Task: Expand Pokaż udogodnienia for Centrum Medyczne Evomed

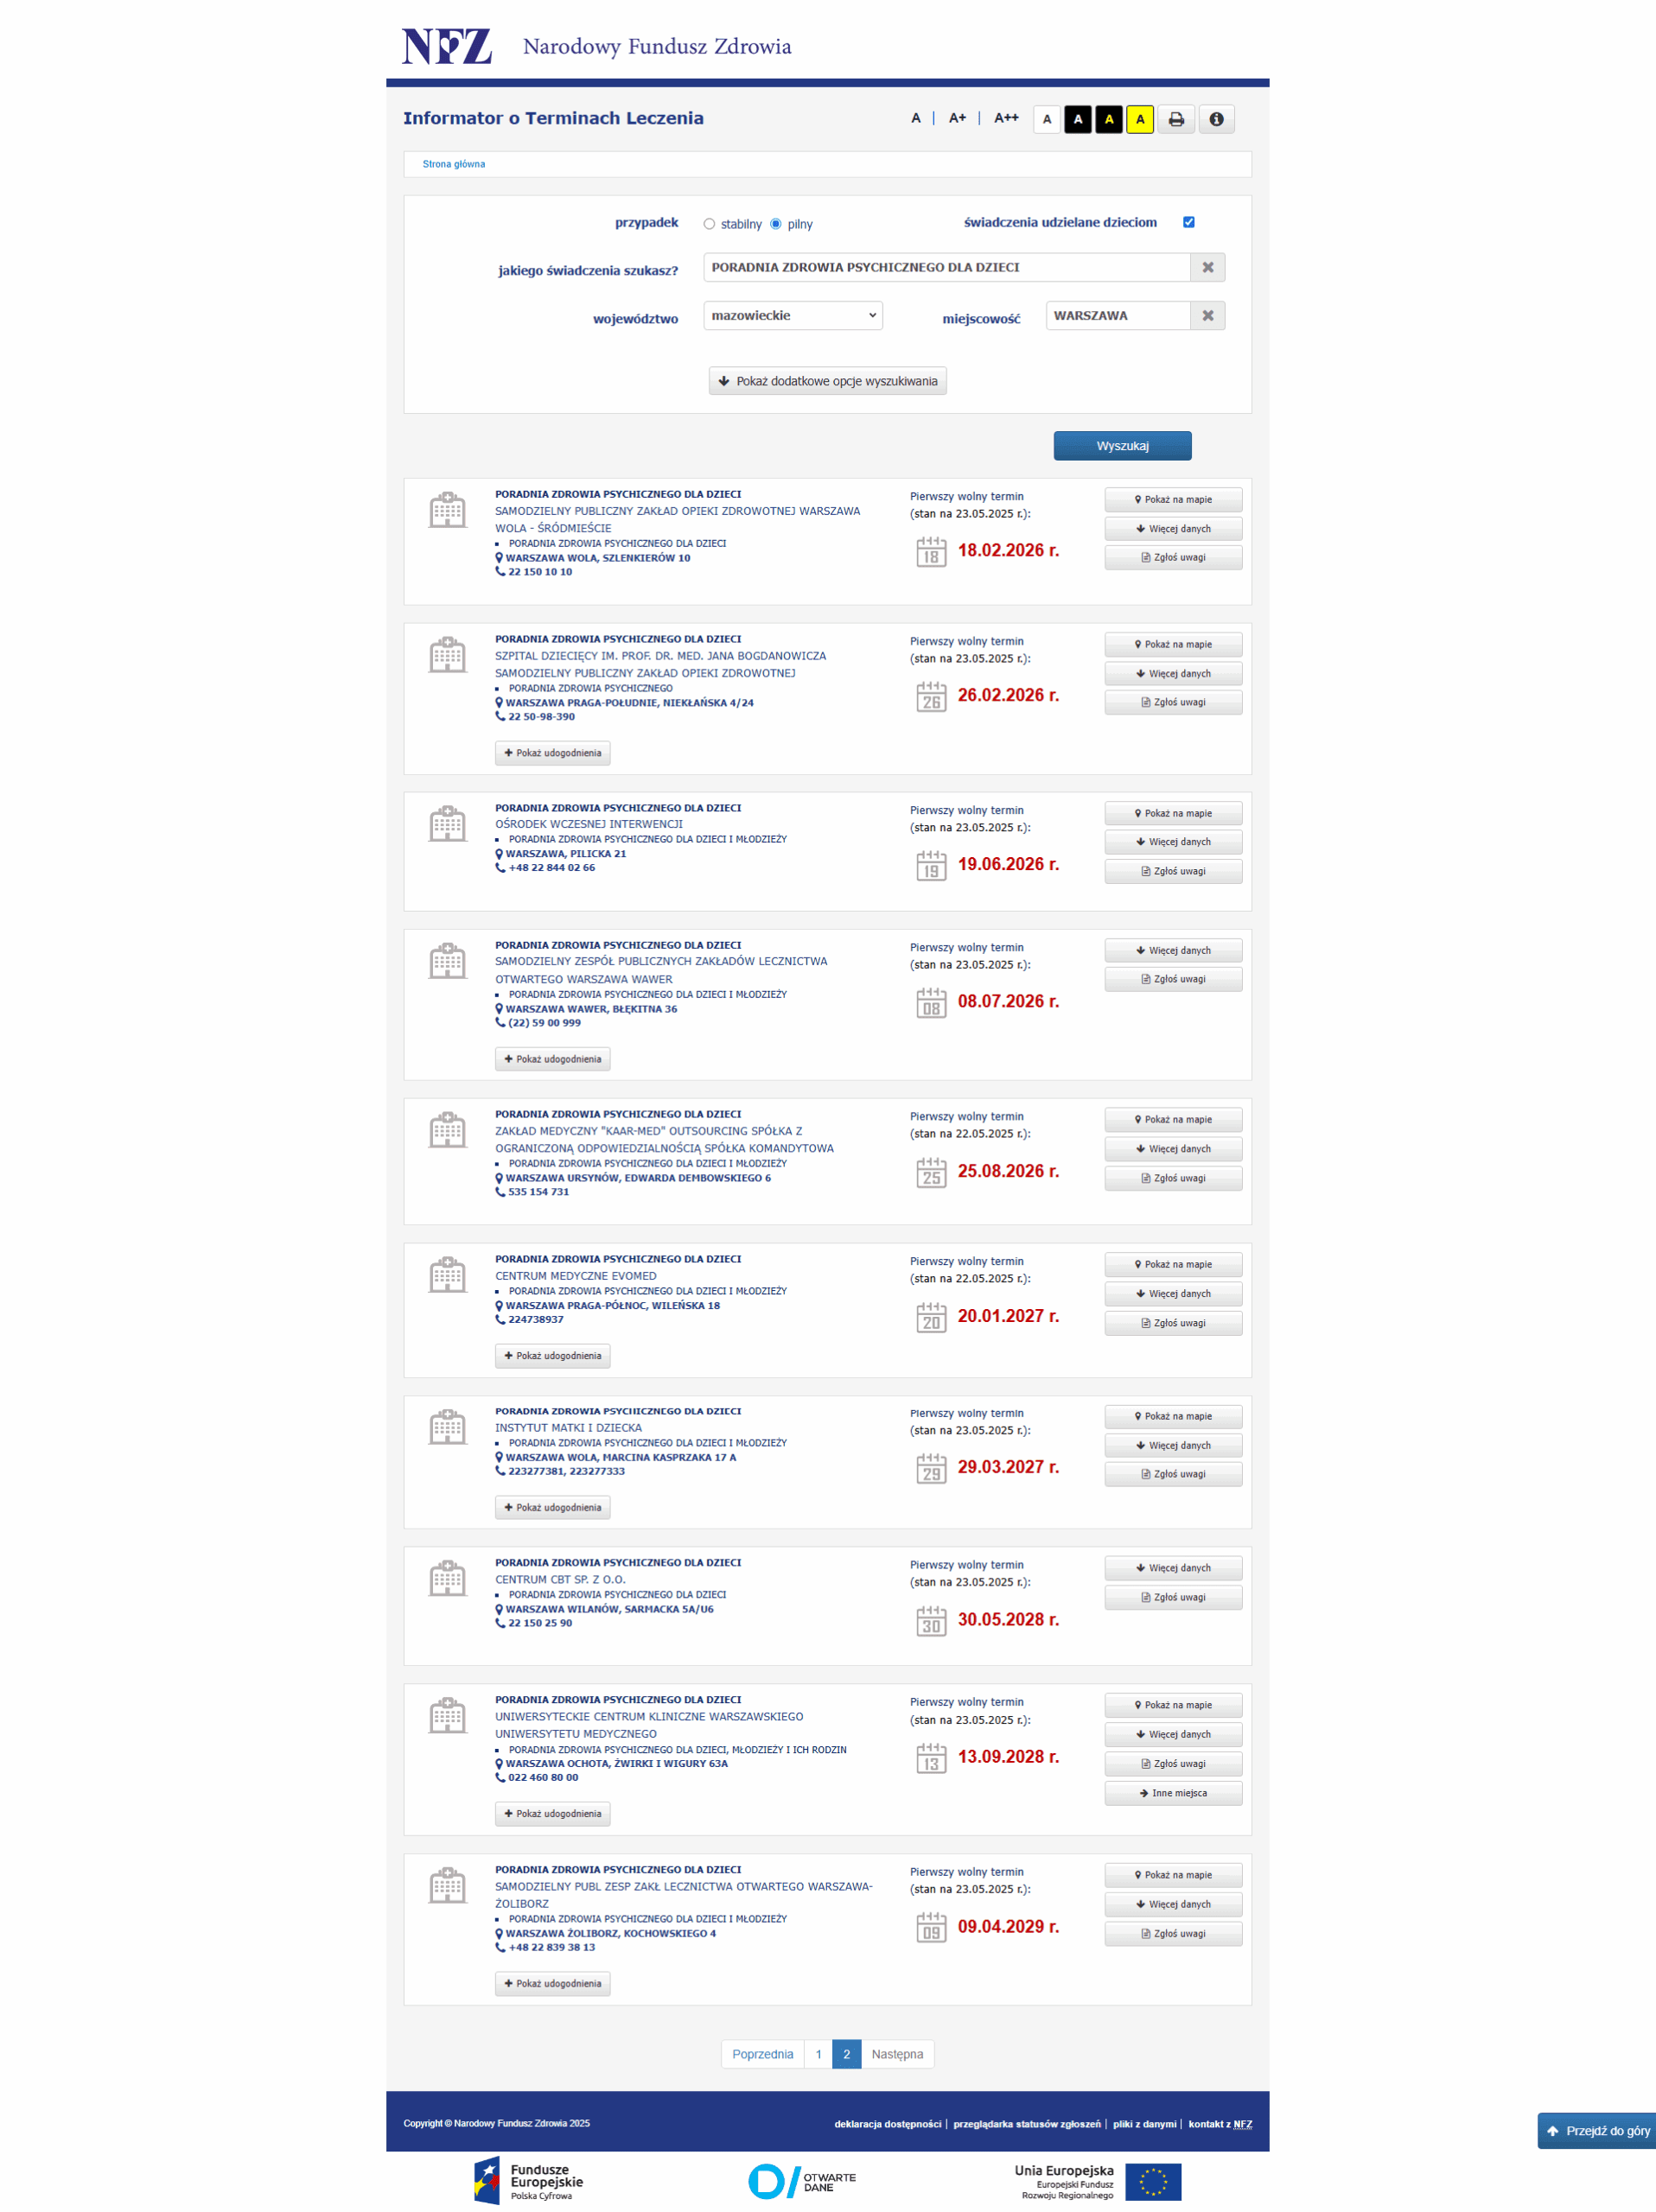Action: [552, 1356]
